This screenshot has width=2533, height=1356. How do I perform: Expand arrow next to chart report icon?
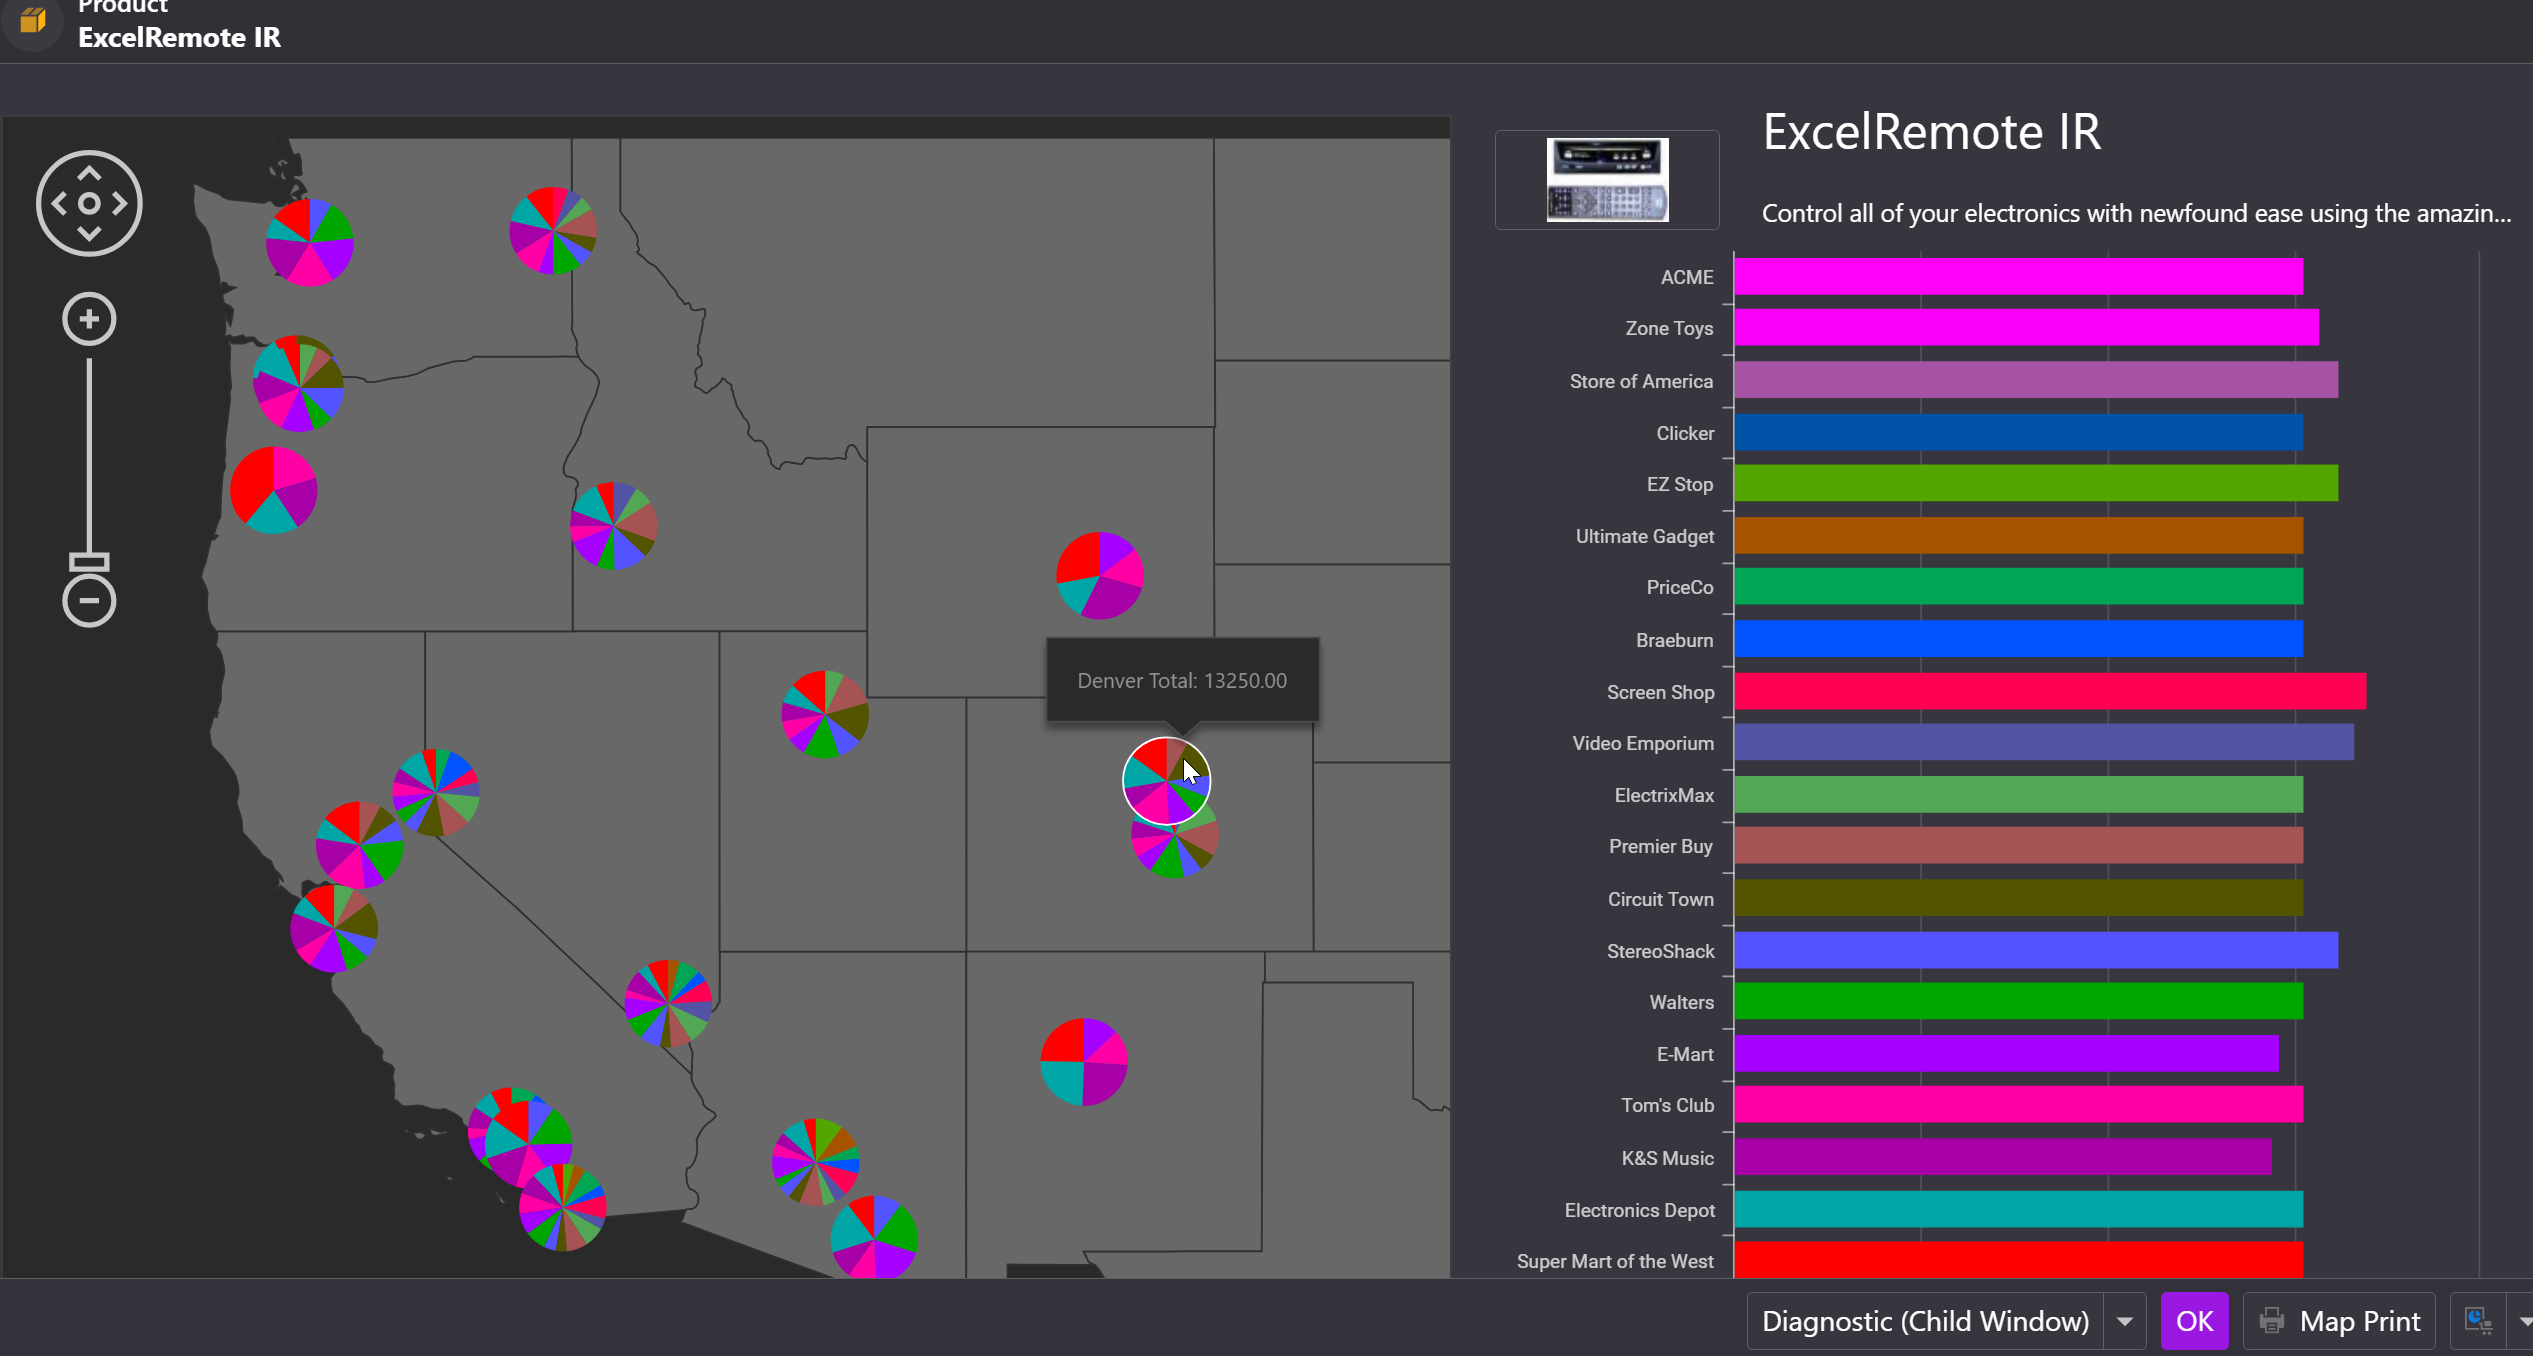(2523, 1321)
